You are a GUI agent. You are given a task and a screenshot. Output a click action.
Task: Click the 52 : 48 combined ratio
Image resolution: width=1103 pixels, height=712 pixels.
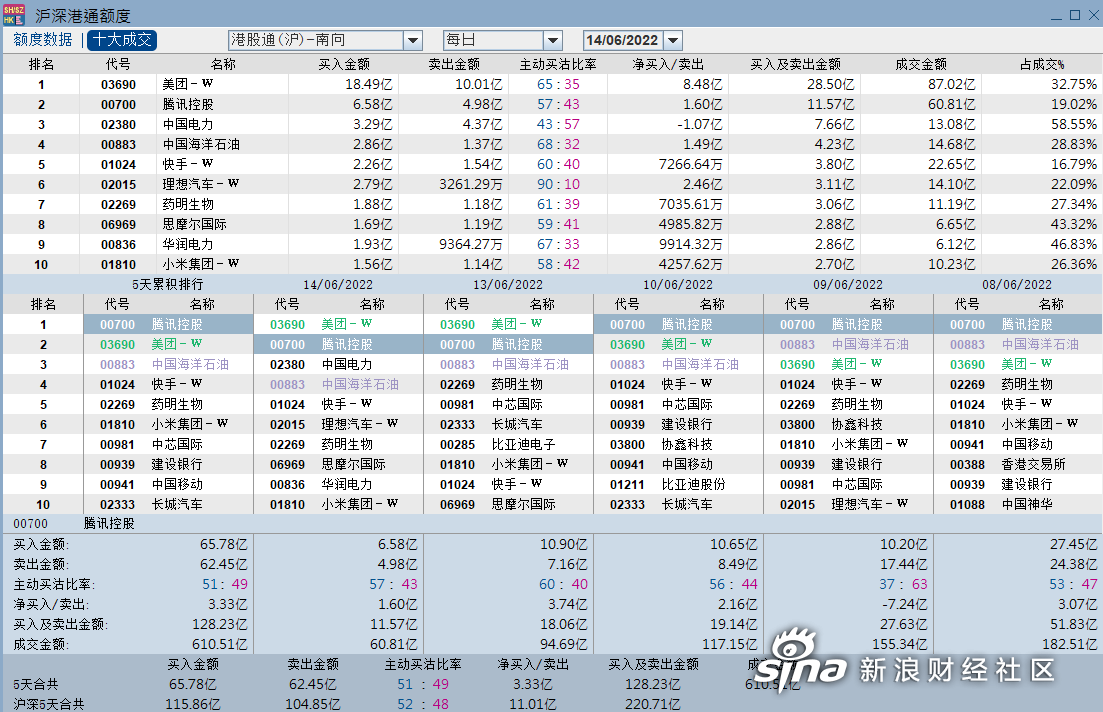[x=423, y=704]
